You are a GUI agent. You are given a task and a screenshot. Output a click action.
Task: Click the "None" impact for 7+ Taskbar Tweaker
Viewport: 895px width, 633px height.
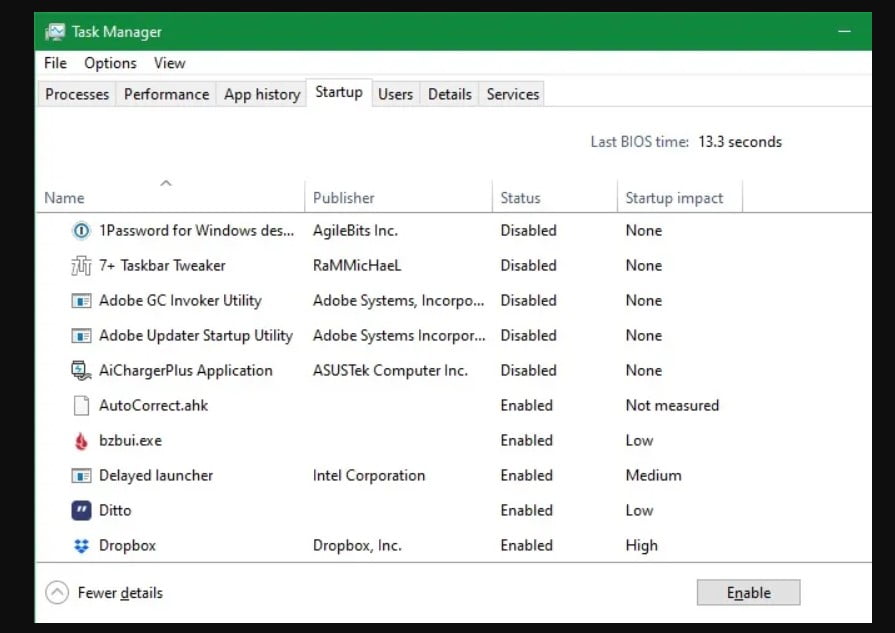pos(644,265)
